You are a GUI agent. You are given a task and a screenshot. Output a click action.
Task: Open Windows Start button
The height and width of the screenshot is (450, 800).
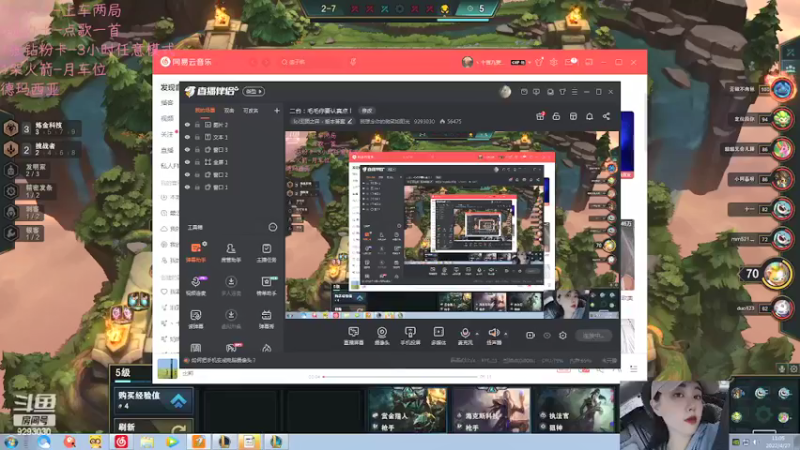[11, 442]
